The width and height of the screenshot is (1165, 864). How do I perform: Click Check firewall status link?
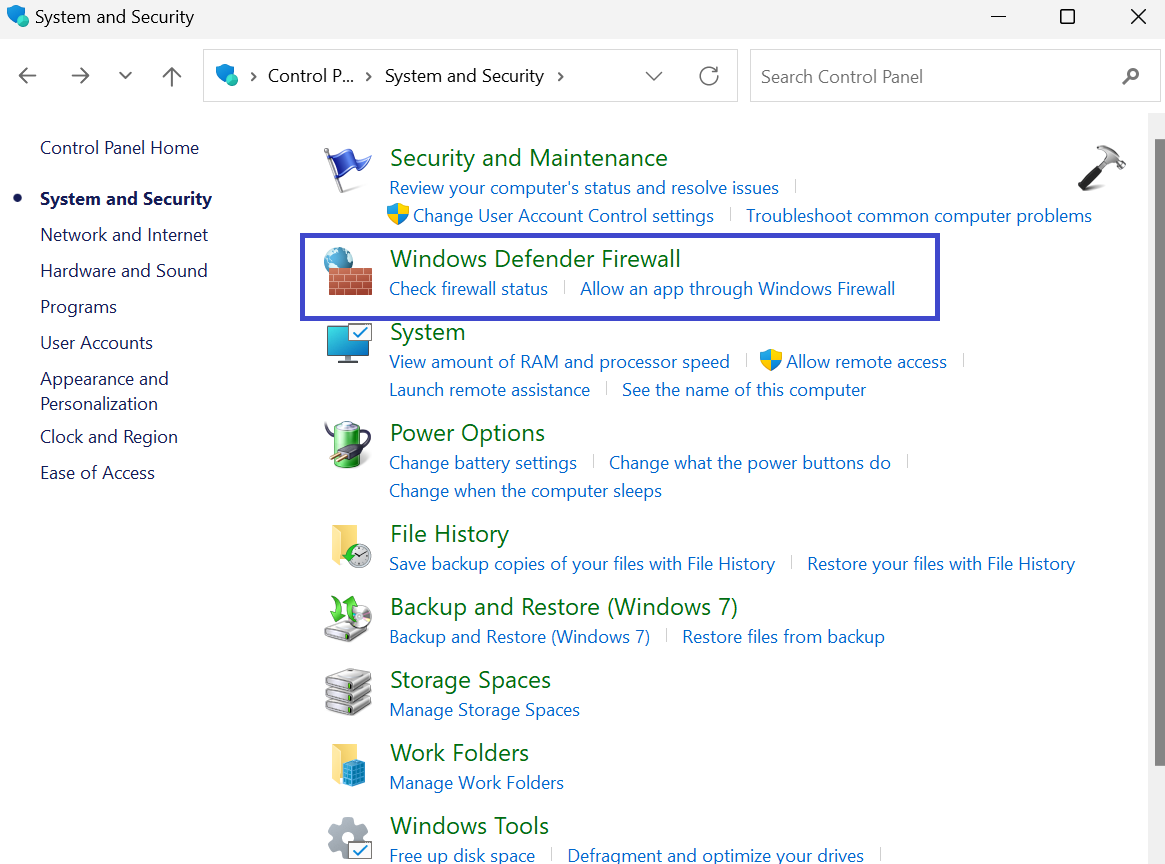468,289
